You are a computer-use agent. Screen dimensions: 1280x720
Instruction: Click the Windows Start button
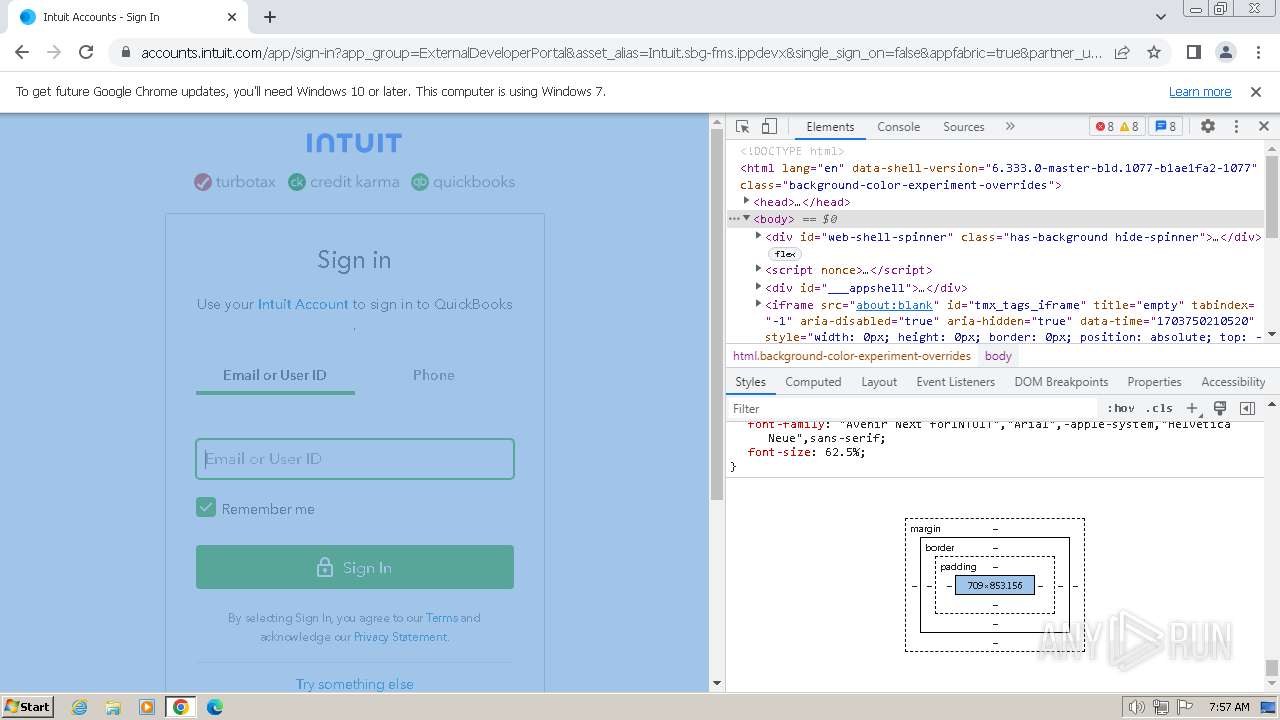(28, 707)
